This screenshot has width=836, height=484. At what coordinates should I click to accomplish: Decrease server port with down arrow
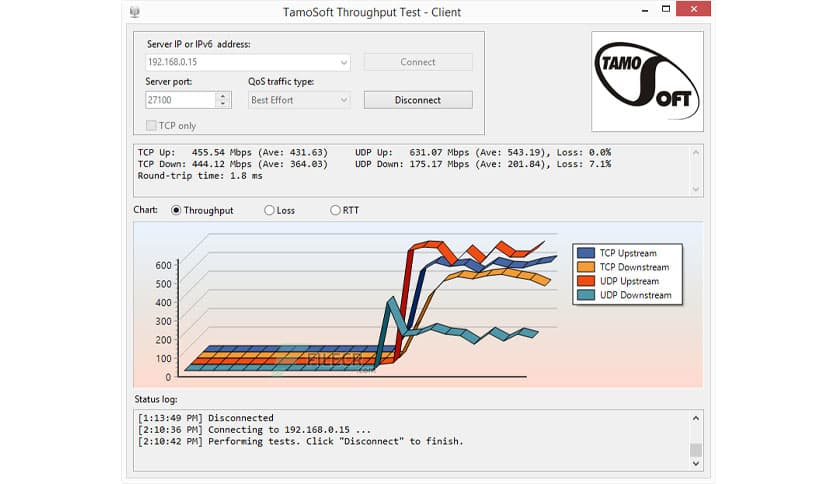tap(223, 104)
